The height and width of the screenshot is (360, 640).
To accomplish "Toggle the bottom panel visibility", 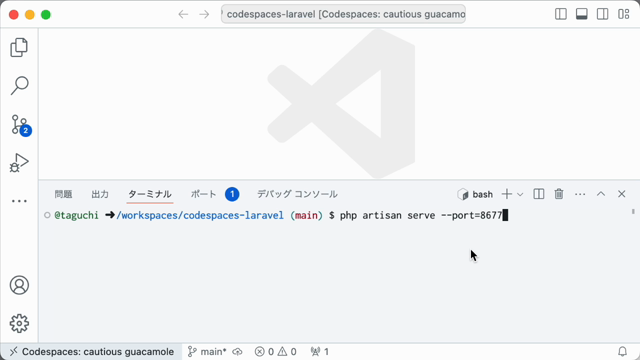I will pos(582,14).
